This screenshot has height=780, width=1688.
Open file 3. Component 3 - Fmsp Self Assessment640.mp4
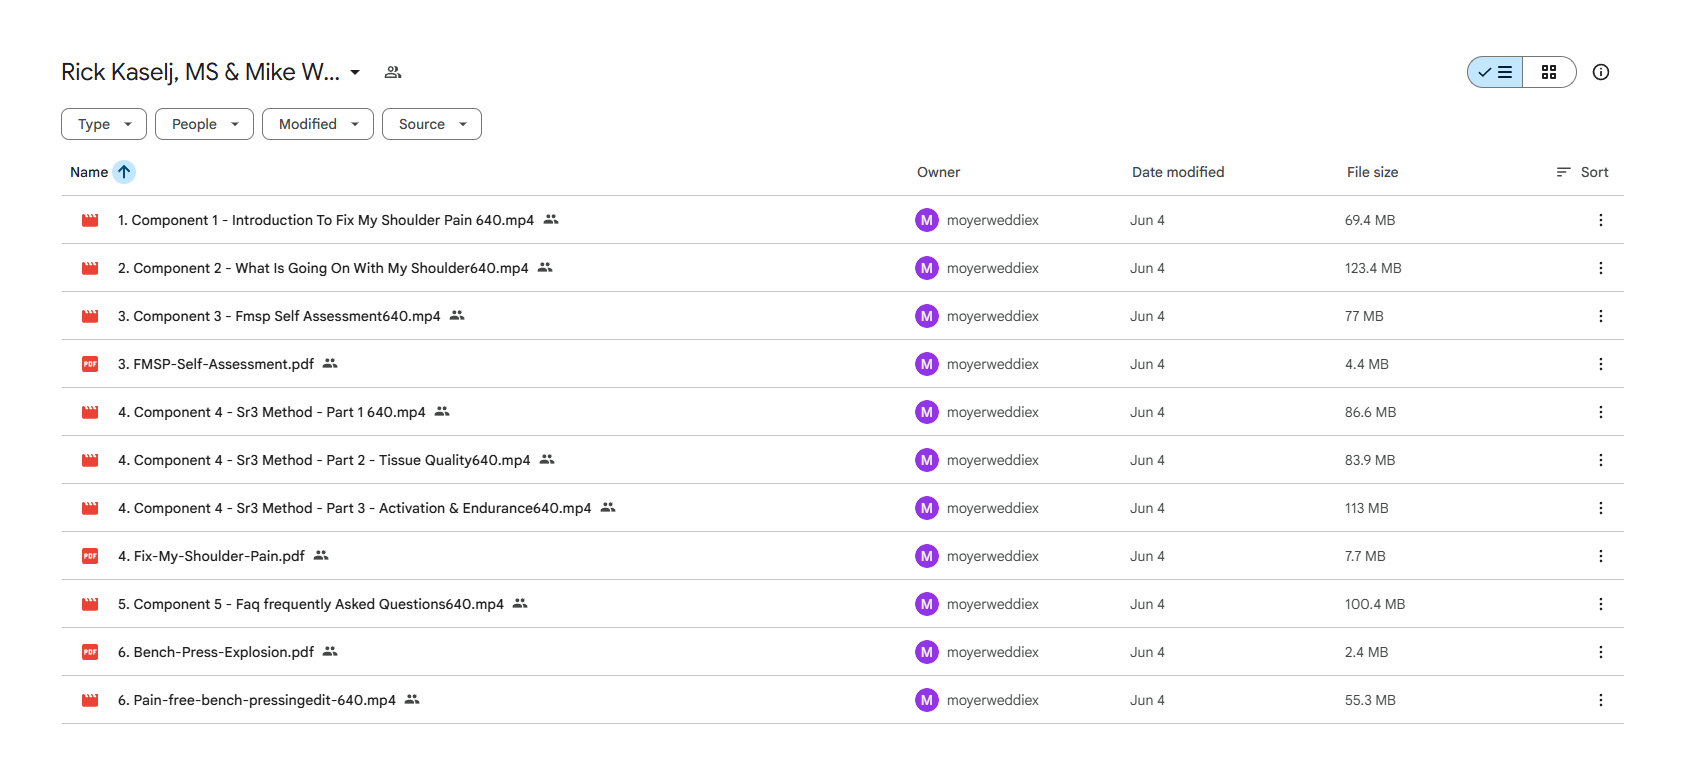279,316
